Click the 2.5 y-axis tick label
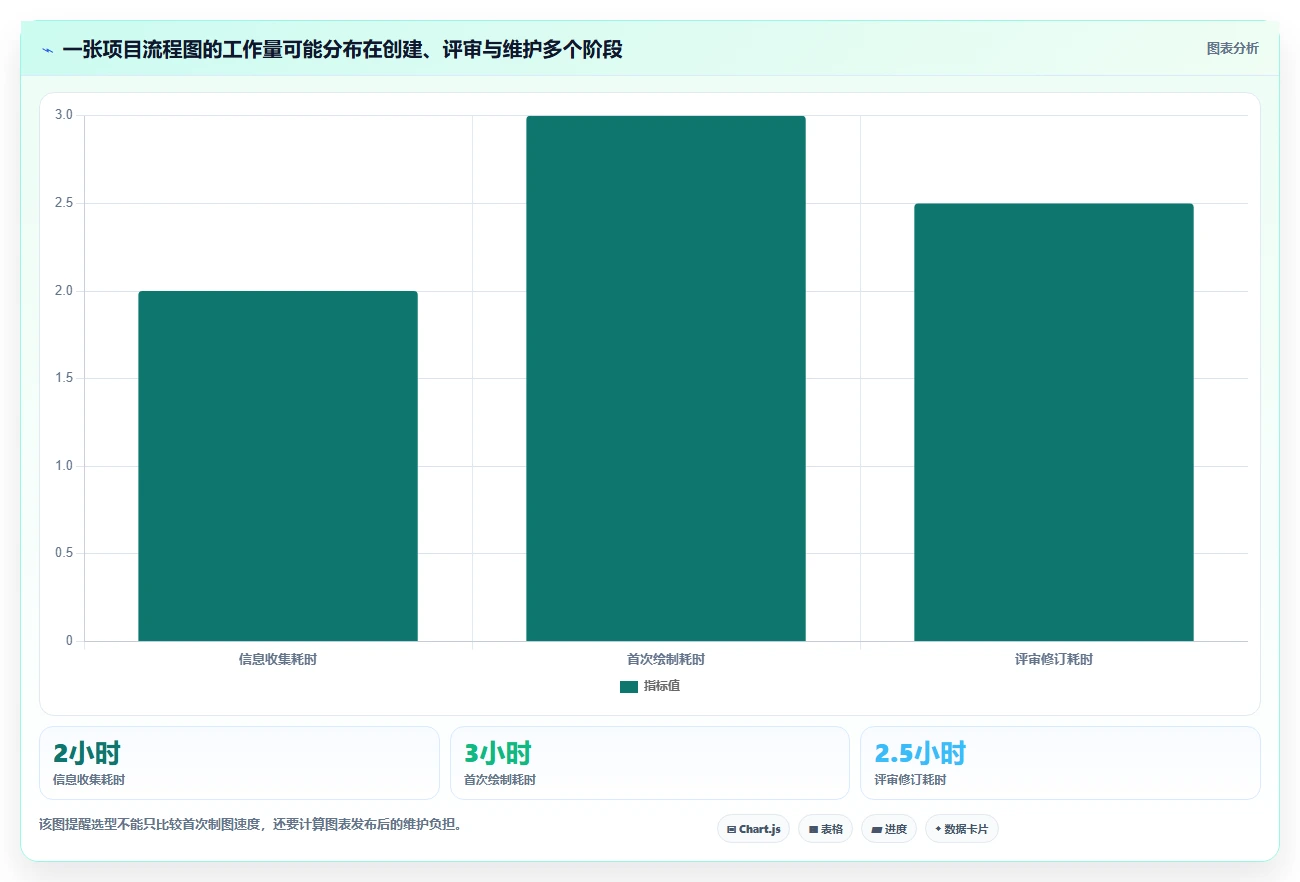Viewport: 1300px width, 882px height. (64, 203)
